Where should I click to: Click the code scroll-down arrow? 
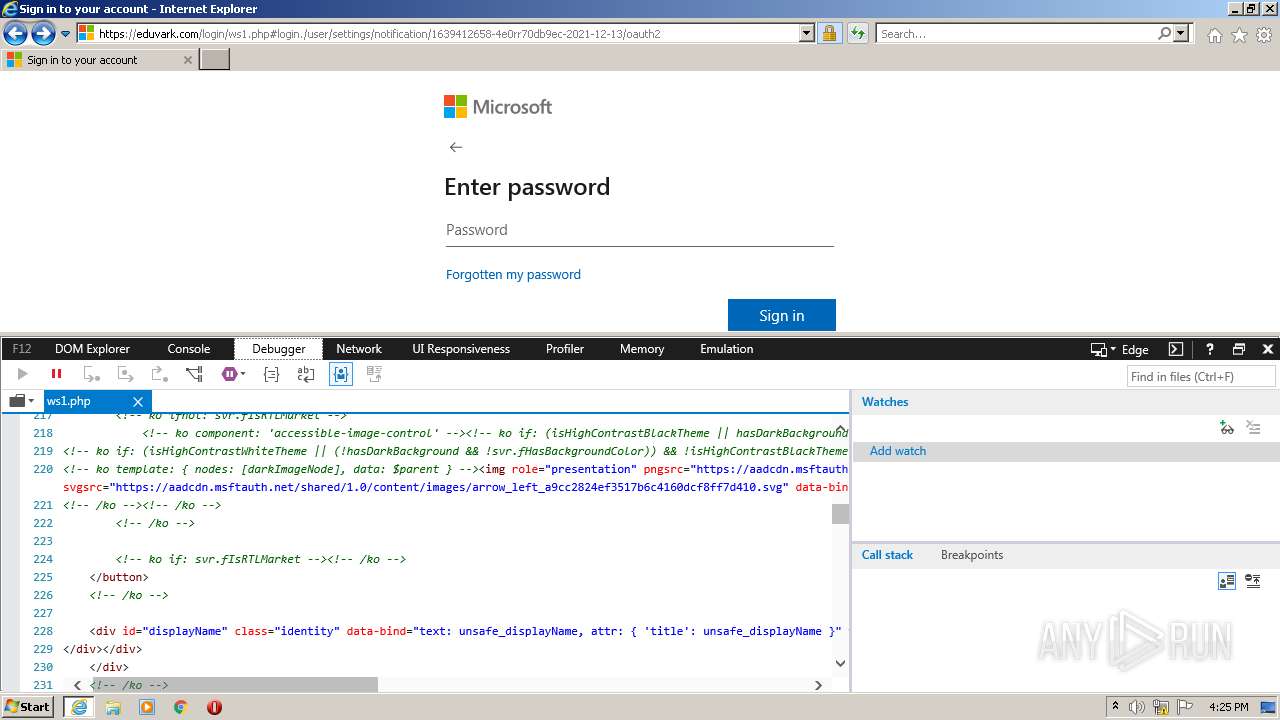840,663
